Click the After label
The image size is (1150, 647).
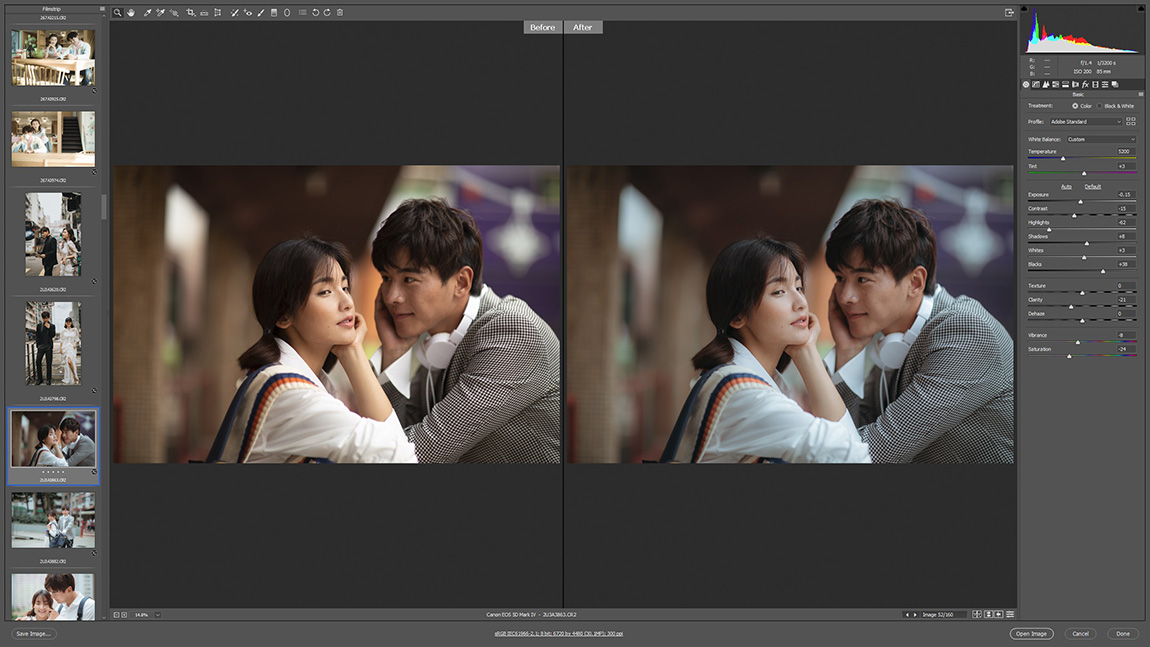pos(583,27)
